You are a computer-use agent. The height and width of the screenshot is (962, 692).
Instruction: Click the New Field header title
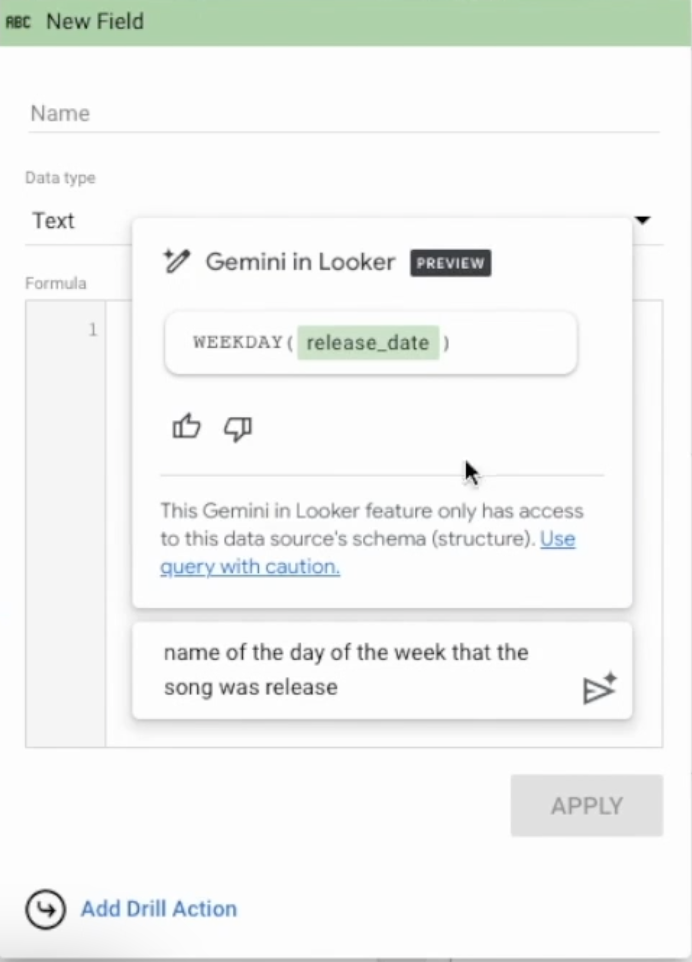click(x=95, y=21)
